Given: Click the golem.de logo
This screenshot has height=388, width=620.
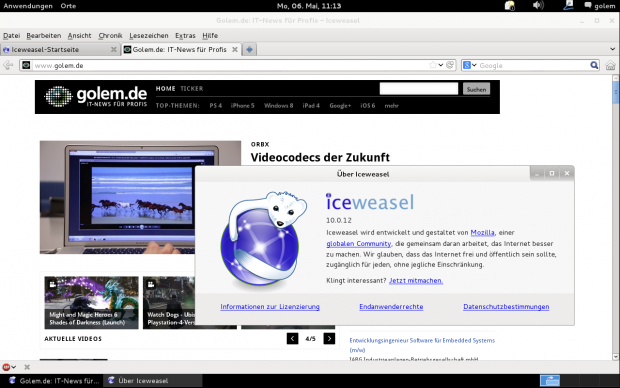Looking at the screenshot, I should click(96, 97).
